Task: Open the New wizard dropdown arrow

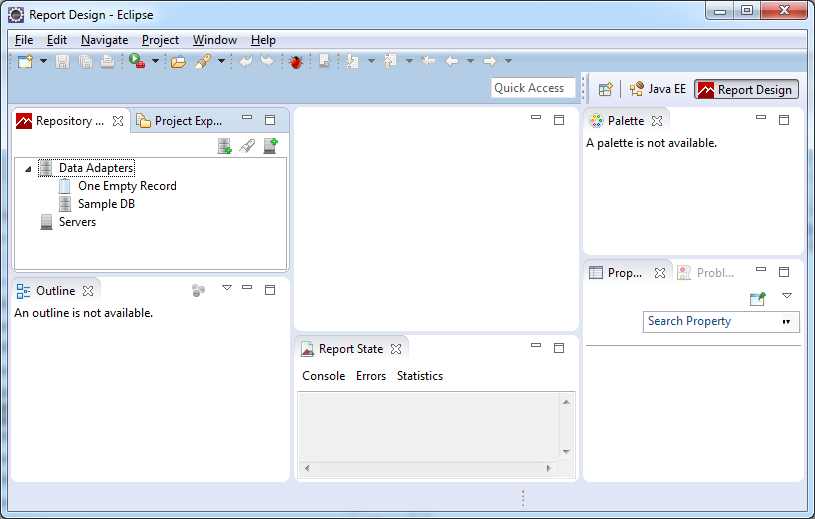Action: pos(44,61)
